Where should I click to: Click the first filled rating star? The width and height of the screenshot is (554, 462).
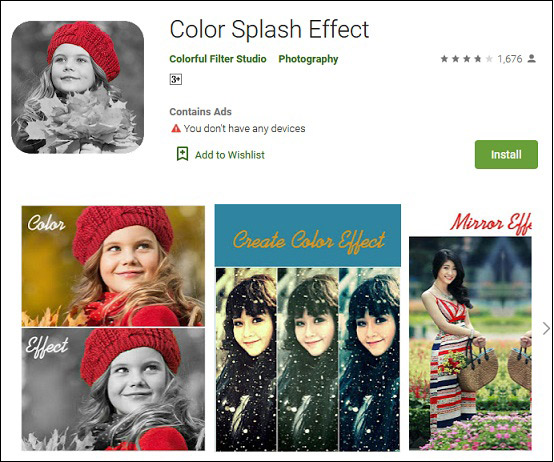[444, 59]
